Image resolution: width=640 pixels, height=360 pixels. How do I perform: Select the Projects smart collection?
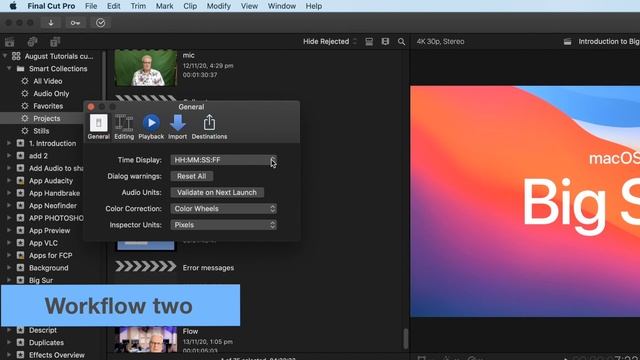pyautogui.click(x=47, y=118)
